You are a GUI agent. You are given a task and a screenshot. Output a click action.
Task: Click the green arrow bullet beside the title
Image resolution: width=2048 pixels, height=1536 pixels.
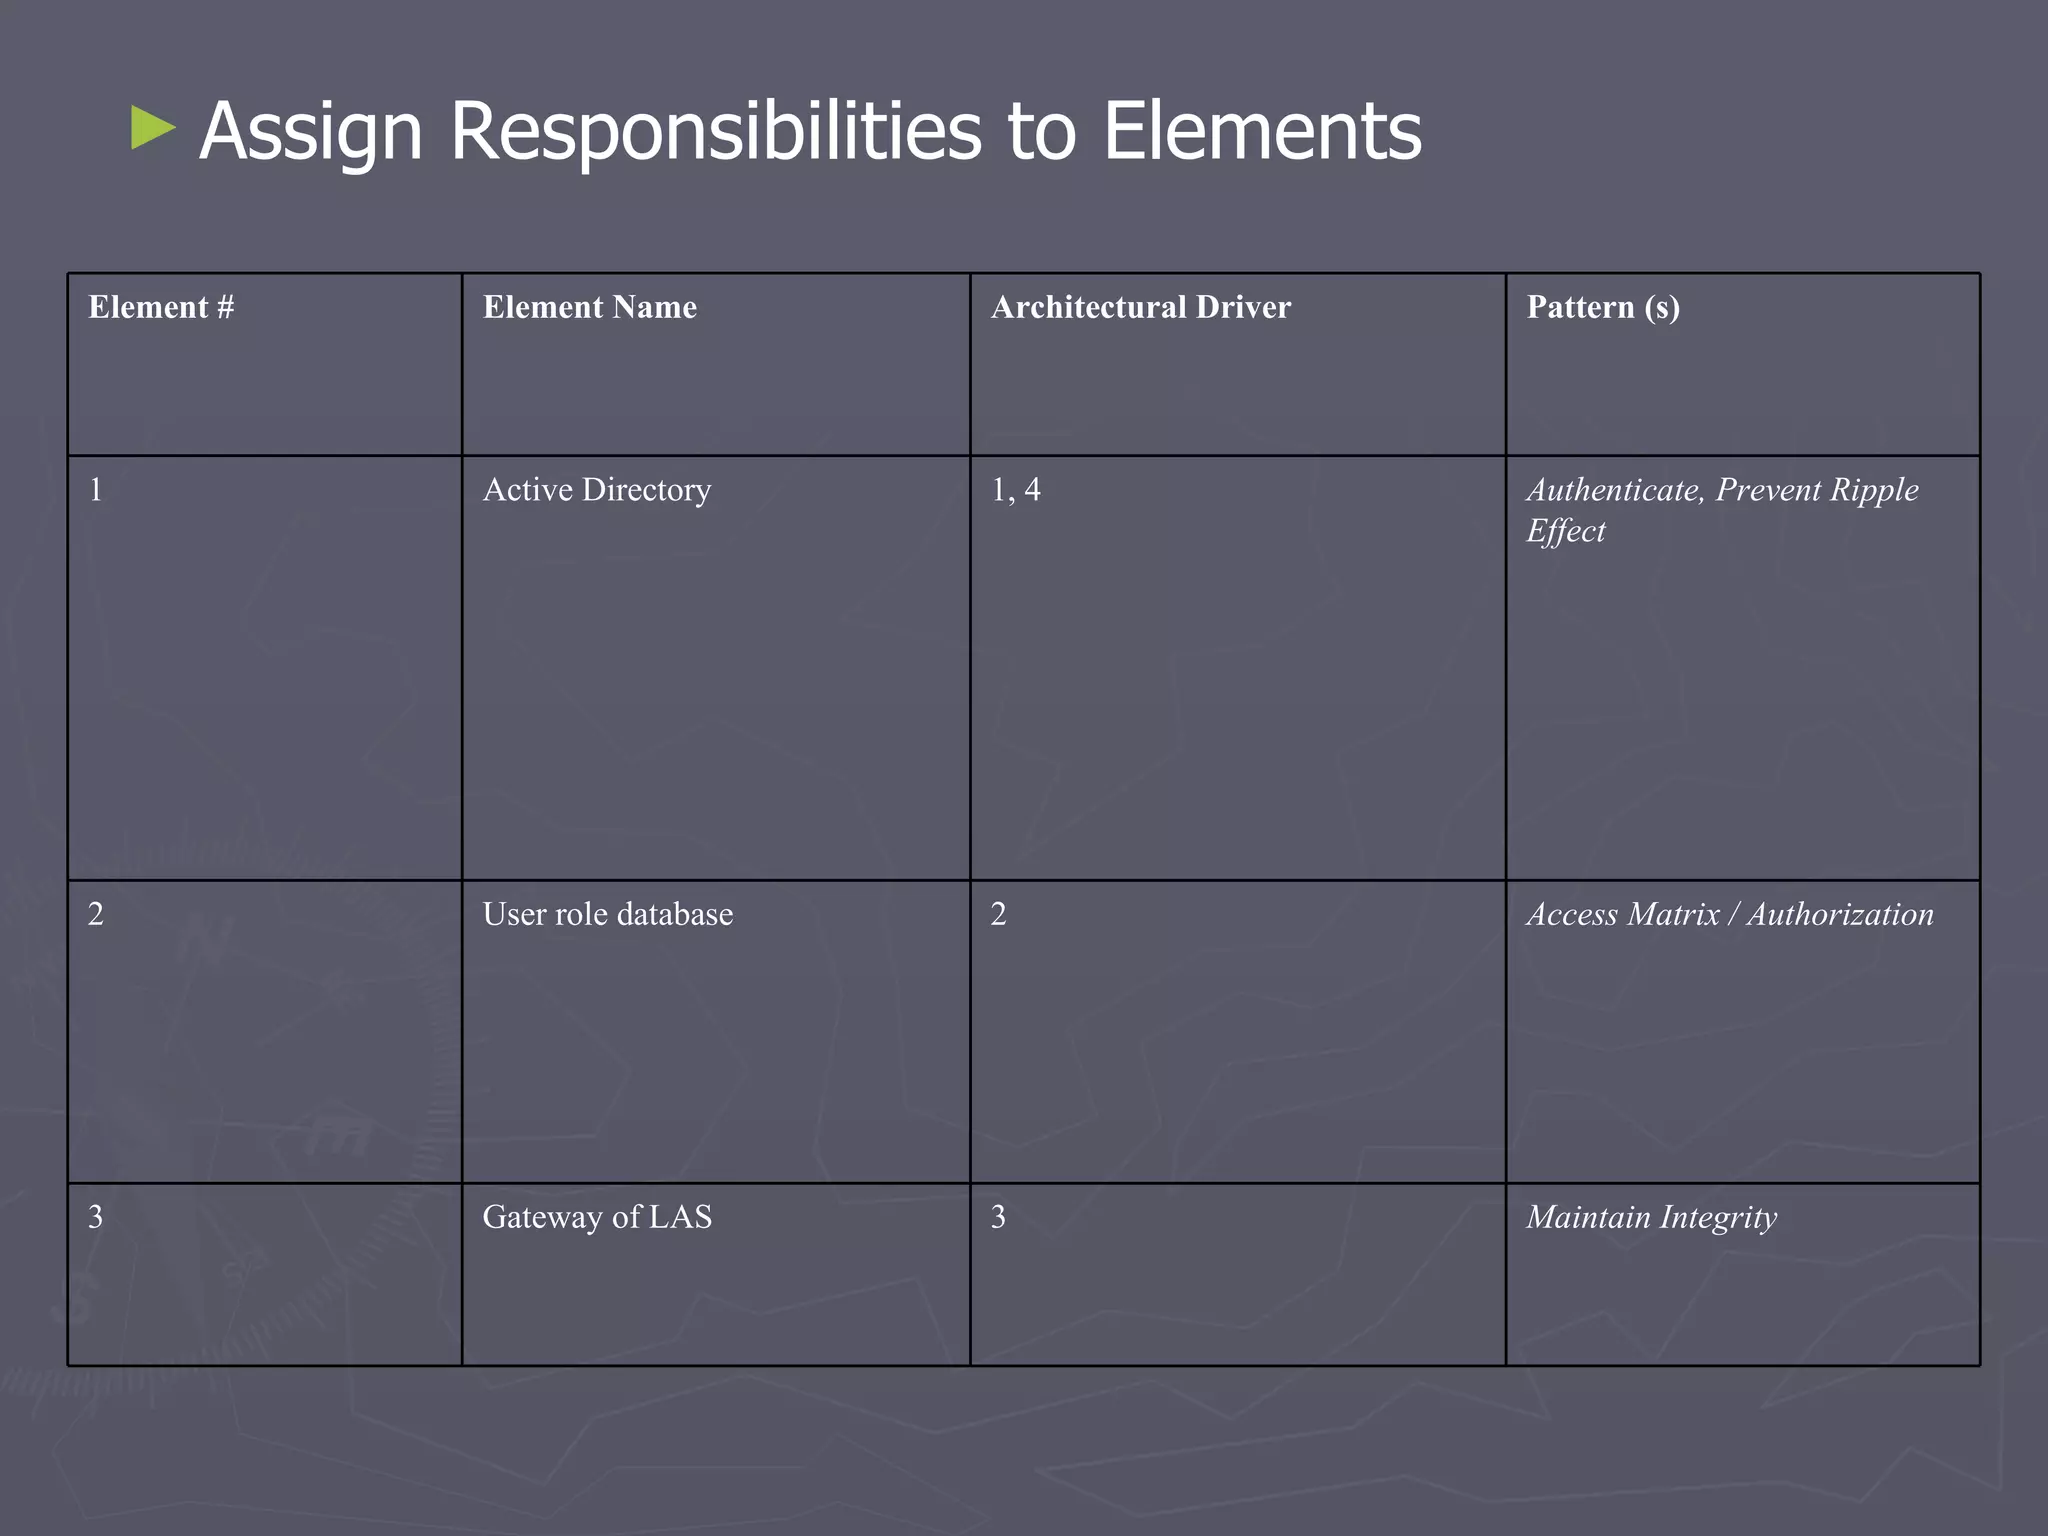tap(153, 129)
